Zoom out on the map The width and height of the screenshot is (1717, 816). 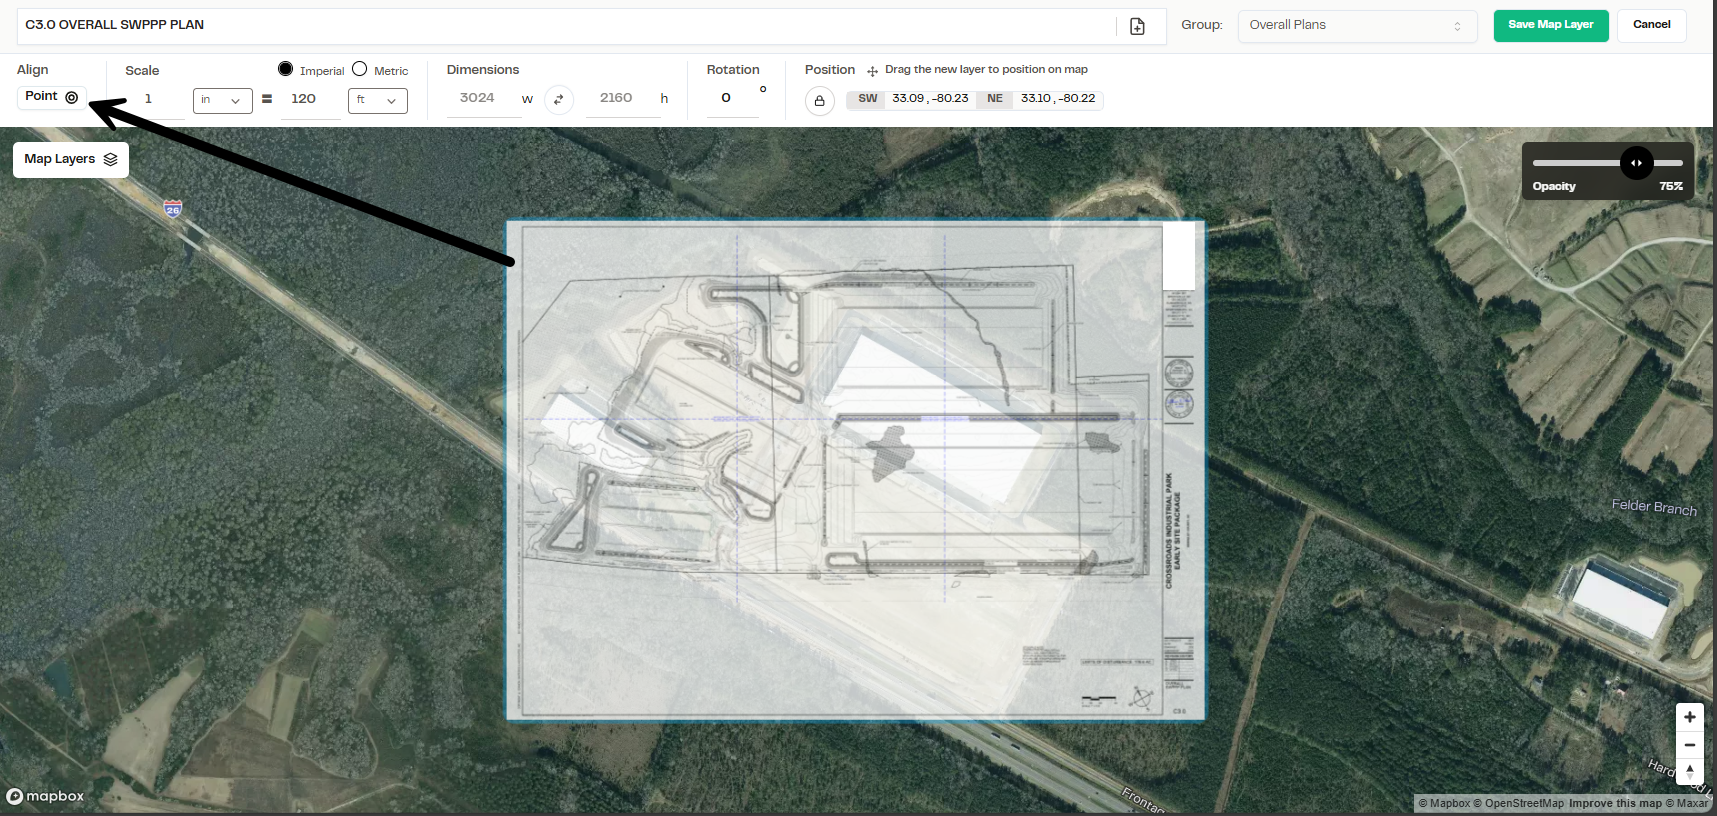[1689, 745]
